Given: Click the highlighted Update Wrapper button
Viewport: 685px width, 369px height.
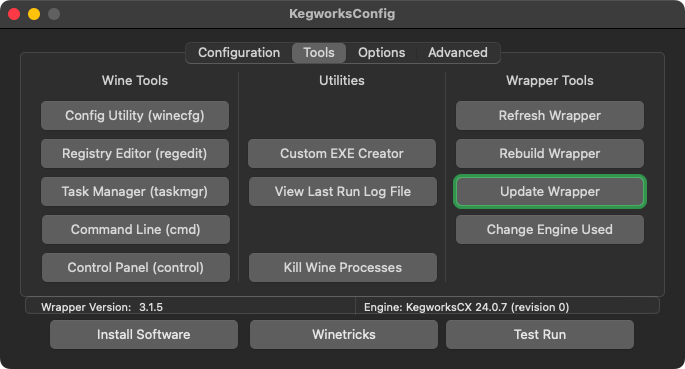Looking at the screenshot, I should coord(550,191).
